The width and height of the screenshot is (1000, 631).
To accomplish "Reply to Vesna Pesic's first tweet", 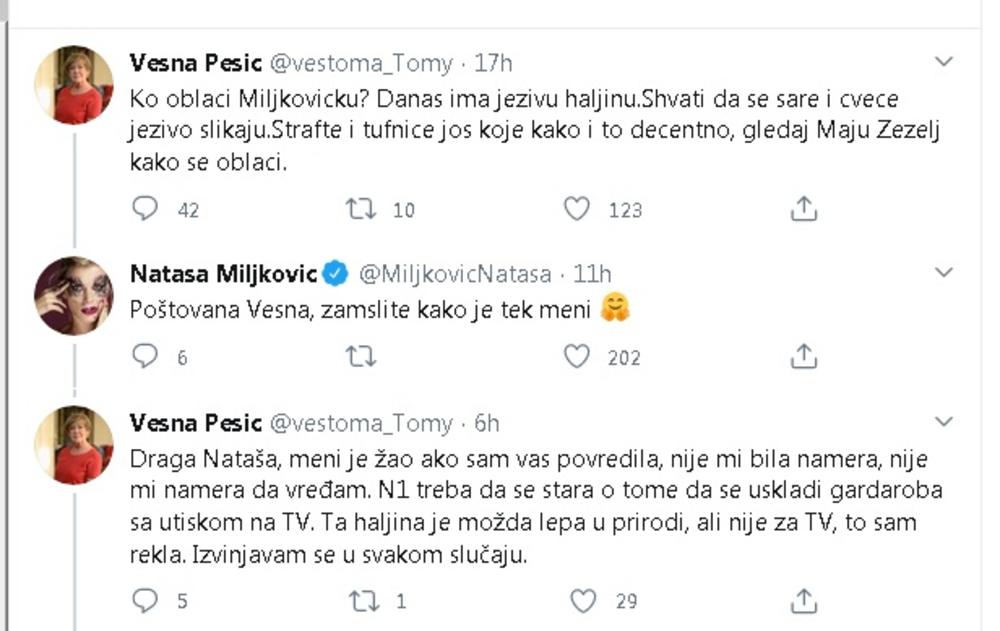I will (x=146, y=209).
